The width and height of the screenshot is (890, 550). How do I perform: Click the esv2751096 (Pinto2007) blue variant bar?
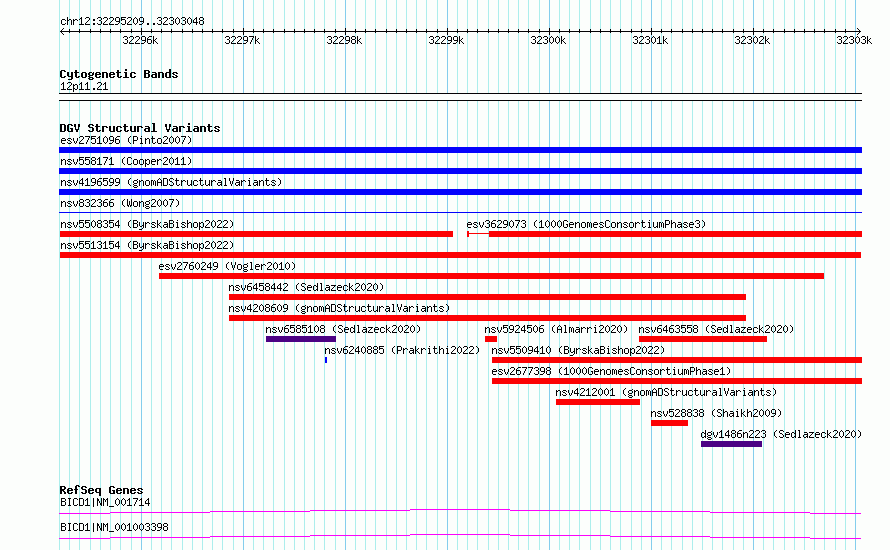pos(460,150)
